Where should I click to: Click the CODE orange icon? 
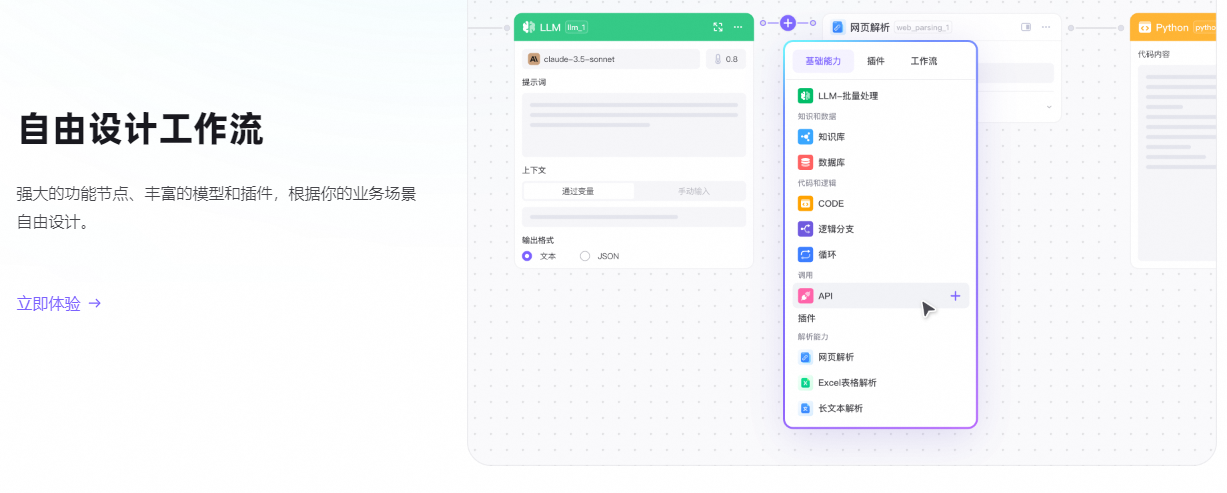point(805,203)
